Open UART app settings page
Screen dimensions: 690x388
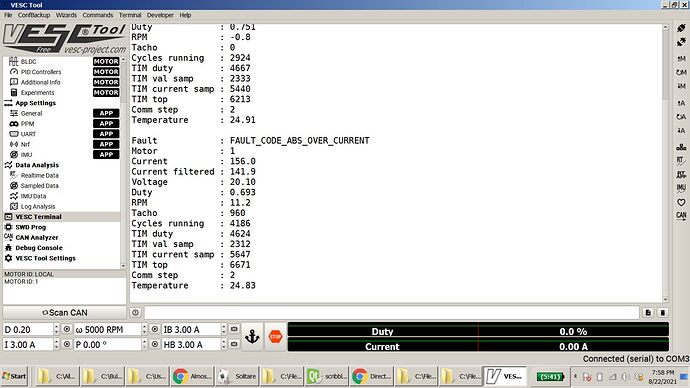point(62,134)
